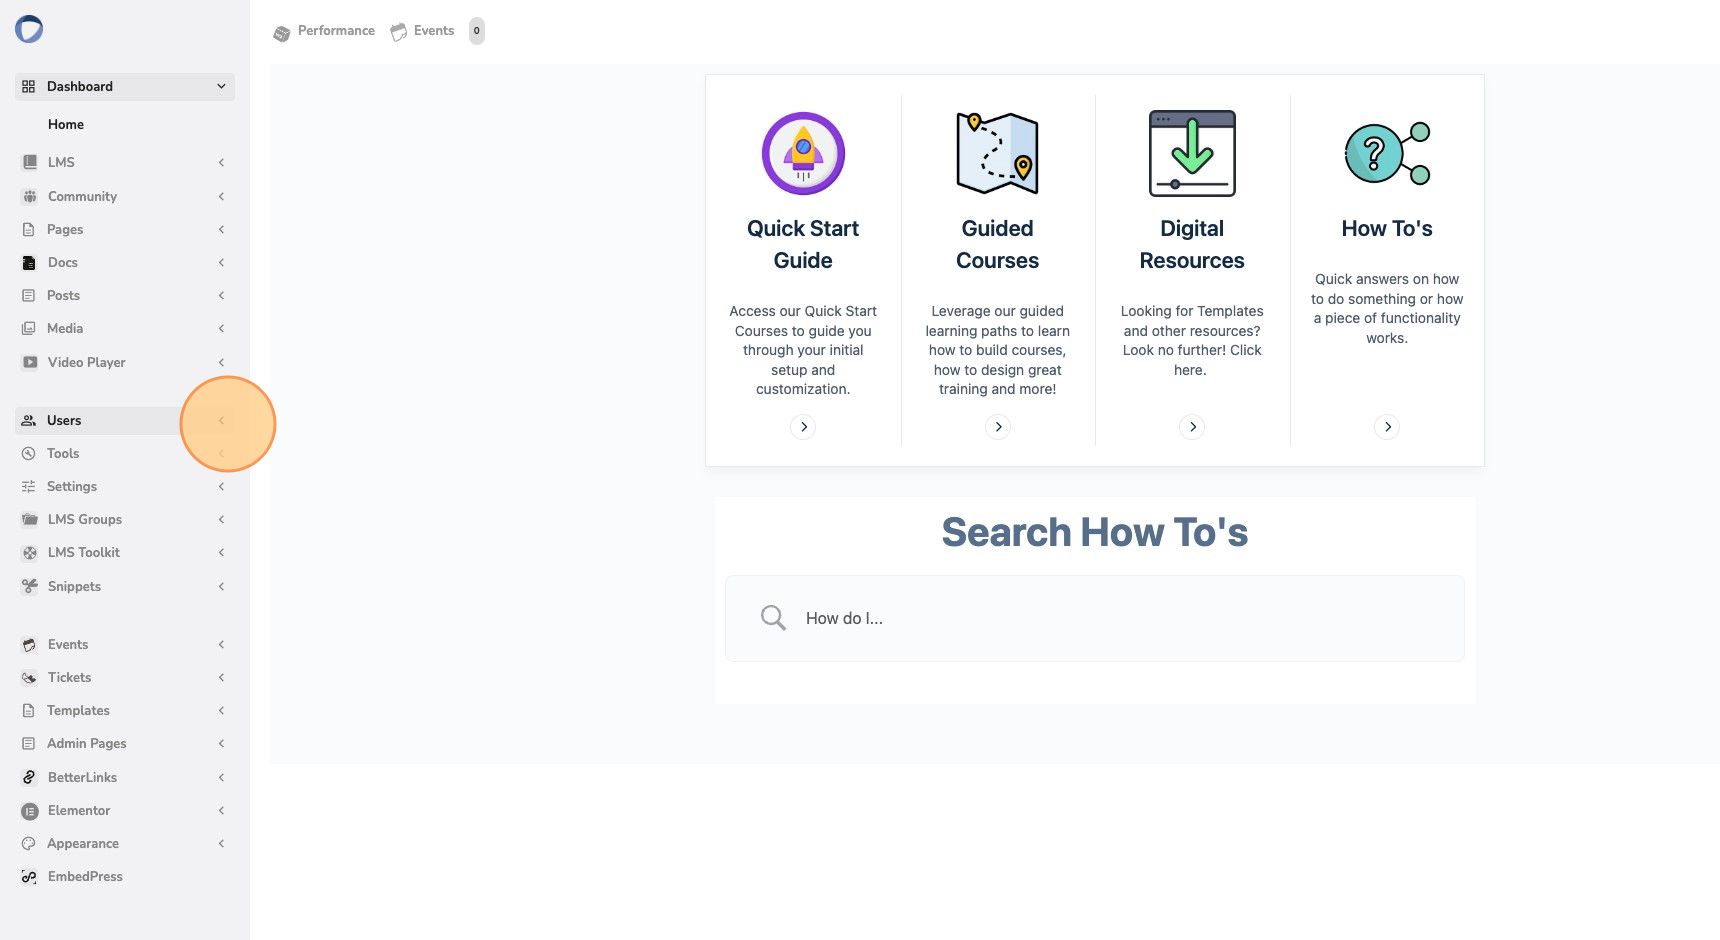1720x940 pixels.
Task: Click the LMS Toolkit icon
Action: [x=29, y=552]
